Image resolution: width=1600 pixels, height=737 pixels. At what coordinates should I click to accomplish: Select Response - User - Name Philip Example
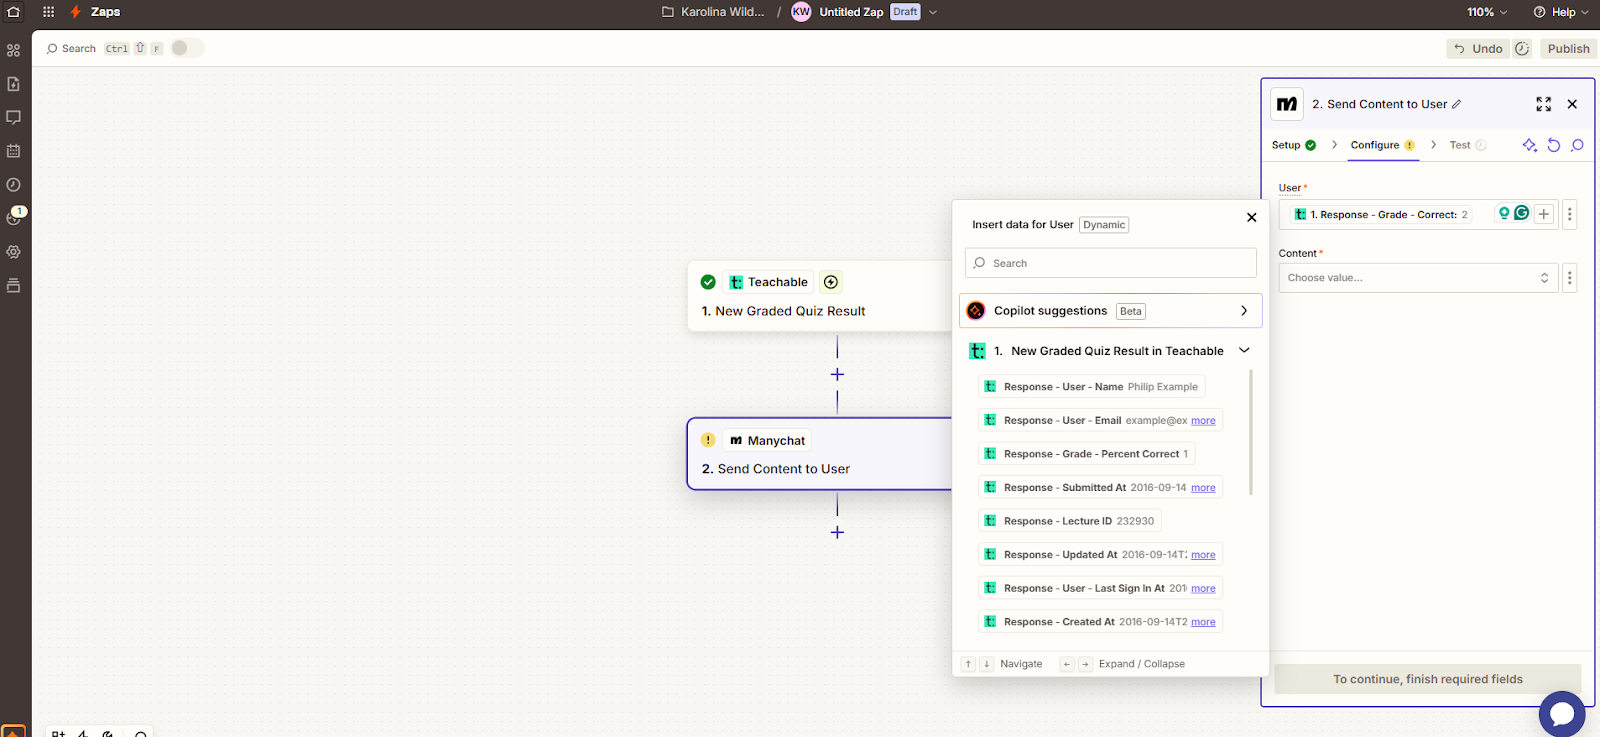(1091, 387)
